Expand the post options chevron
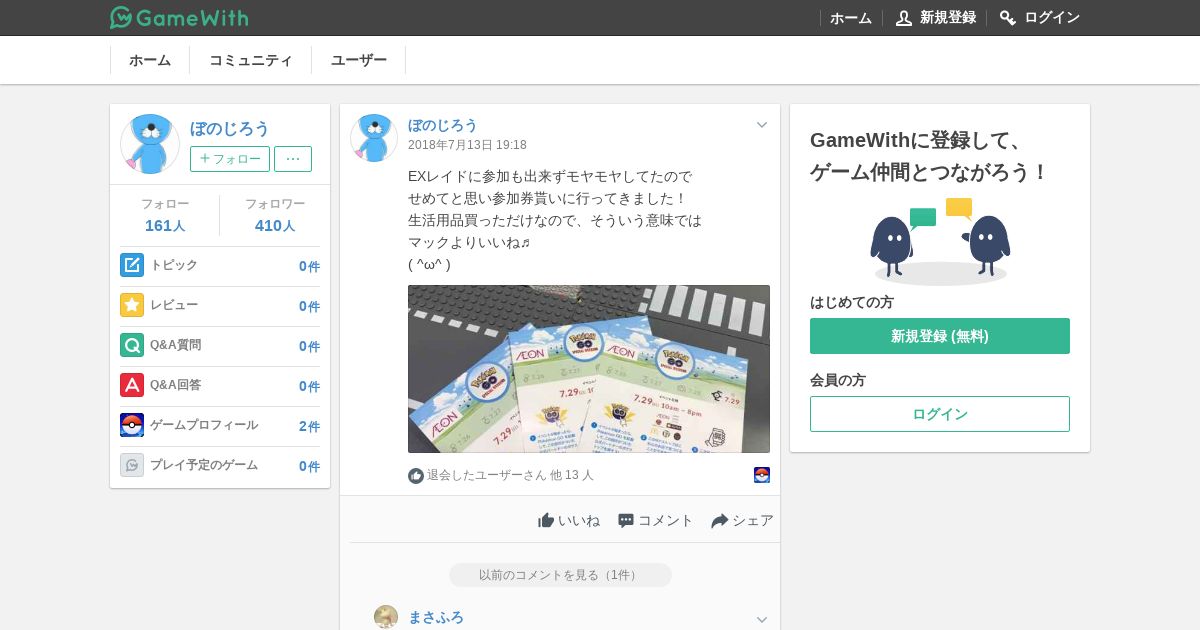The image size is (1200, 630). (x=762, y=125)
